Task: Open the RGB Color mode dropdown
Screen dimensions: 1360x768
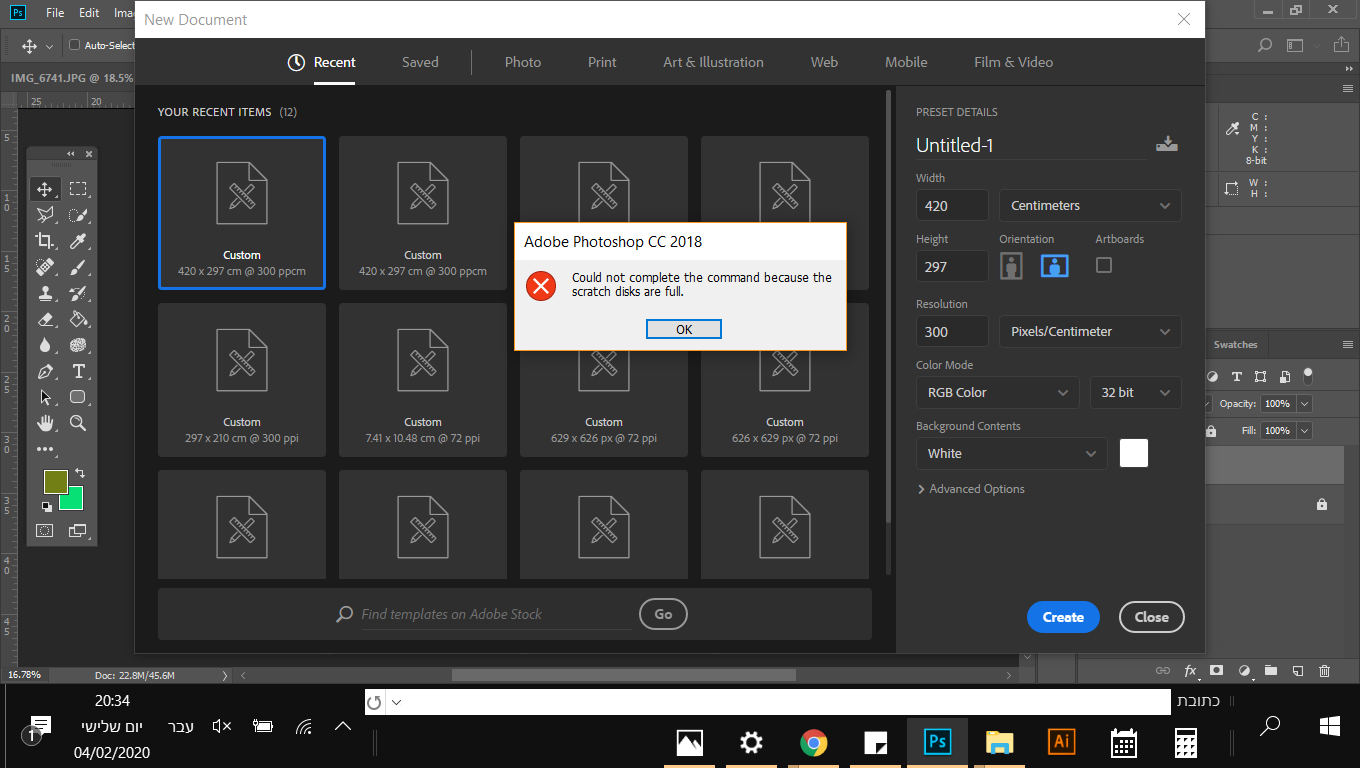Action: click(997, 393)
